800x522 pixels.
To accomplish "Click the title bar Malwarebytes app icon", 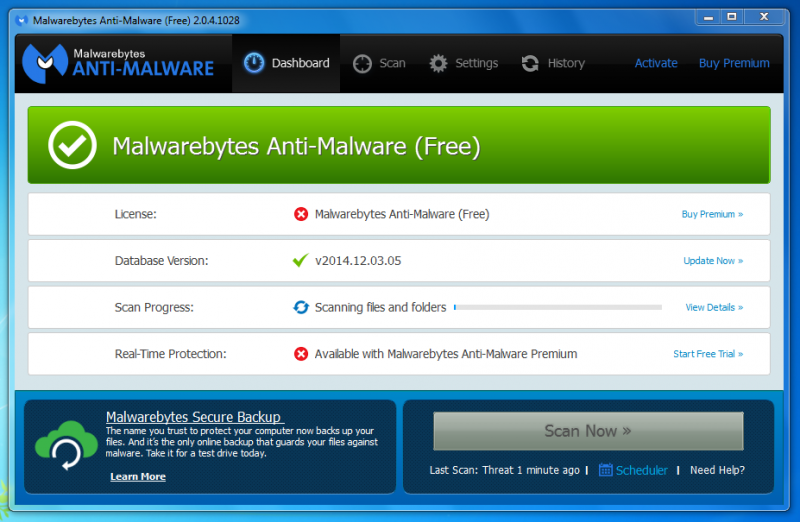I will click(x=21, y=20).
